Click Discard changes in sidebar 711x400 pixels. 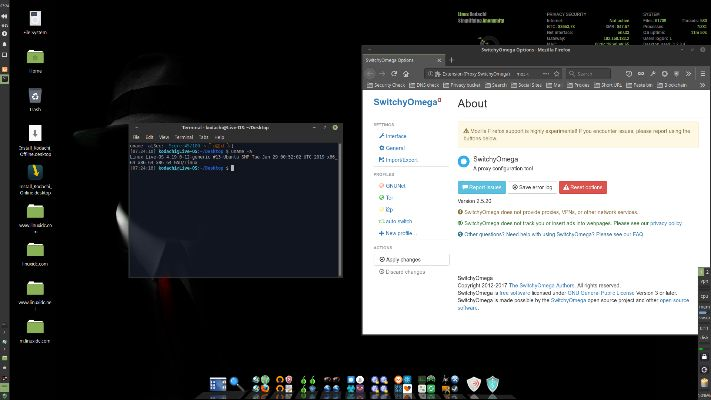(x=400, y=271)
